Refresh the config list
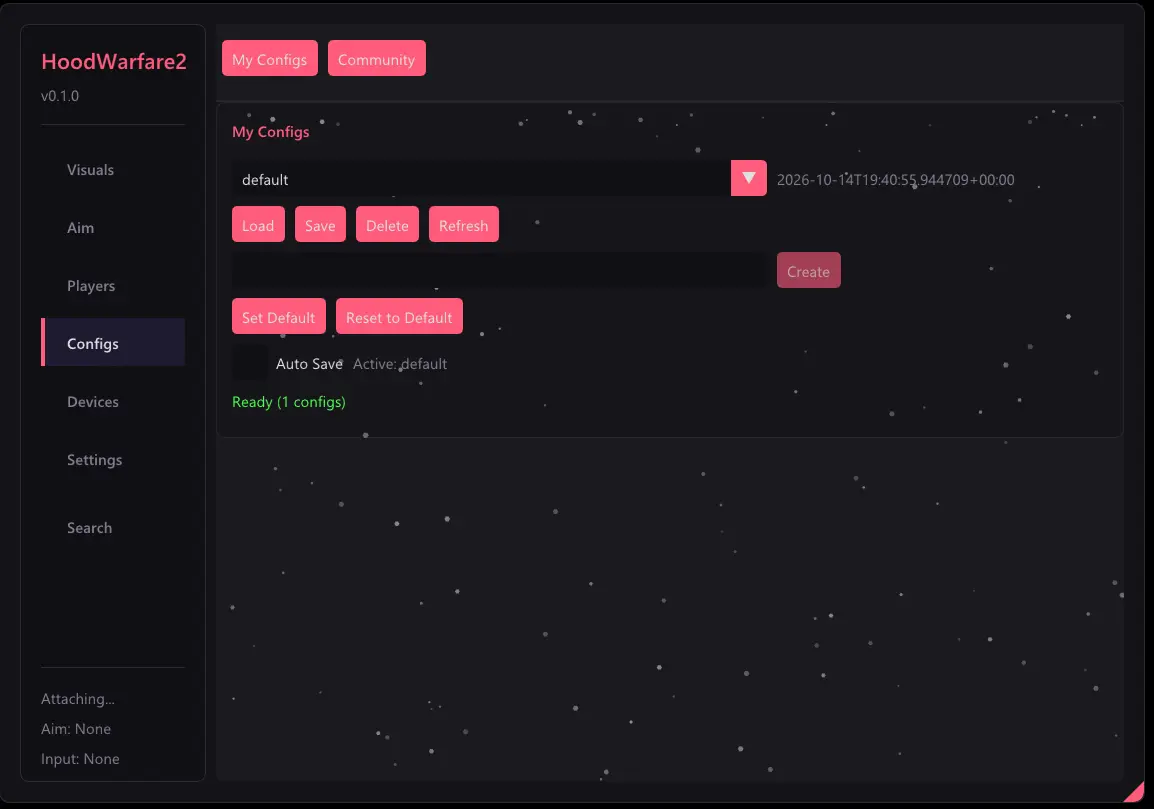Screen dimensions: 1154x809 [x=464, y=225]
